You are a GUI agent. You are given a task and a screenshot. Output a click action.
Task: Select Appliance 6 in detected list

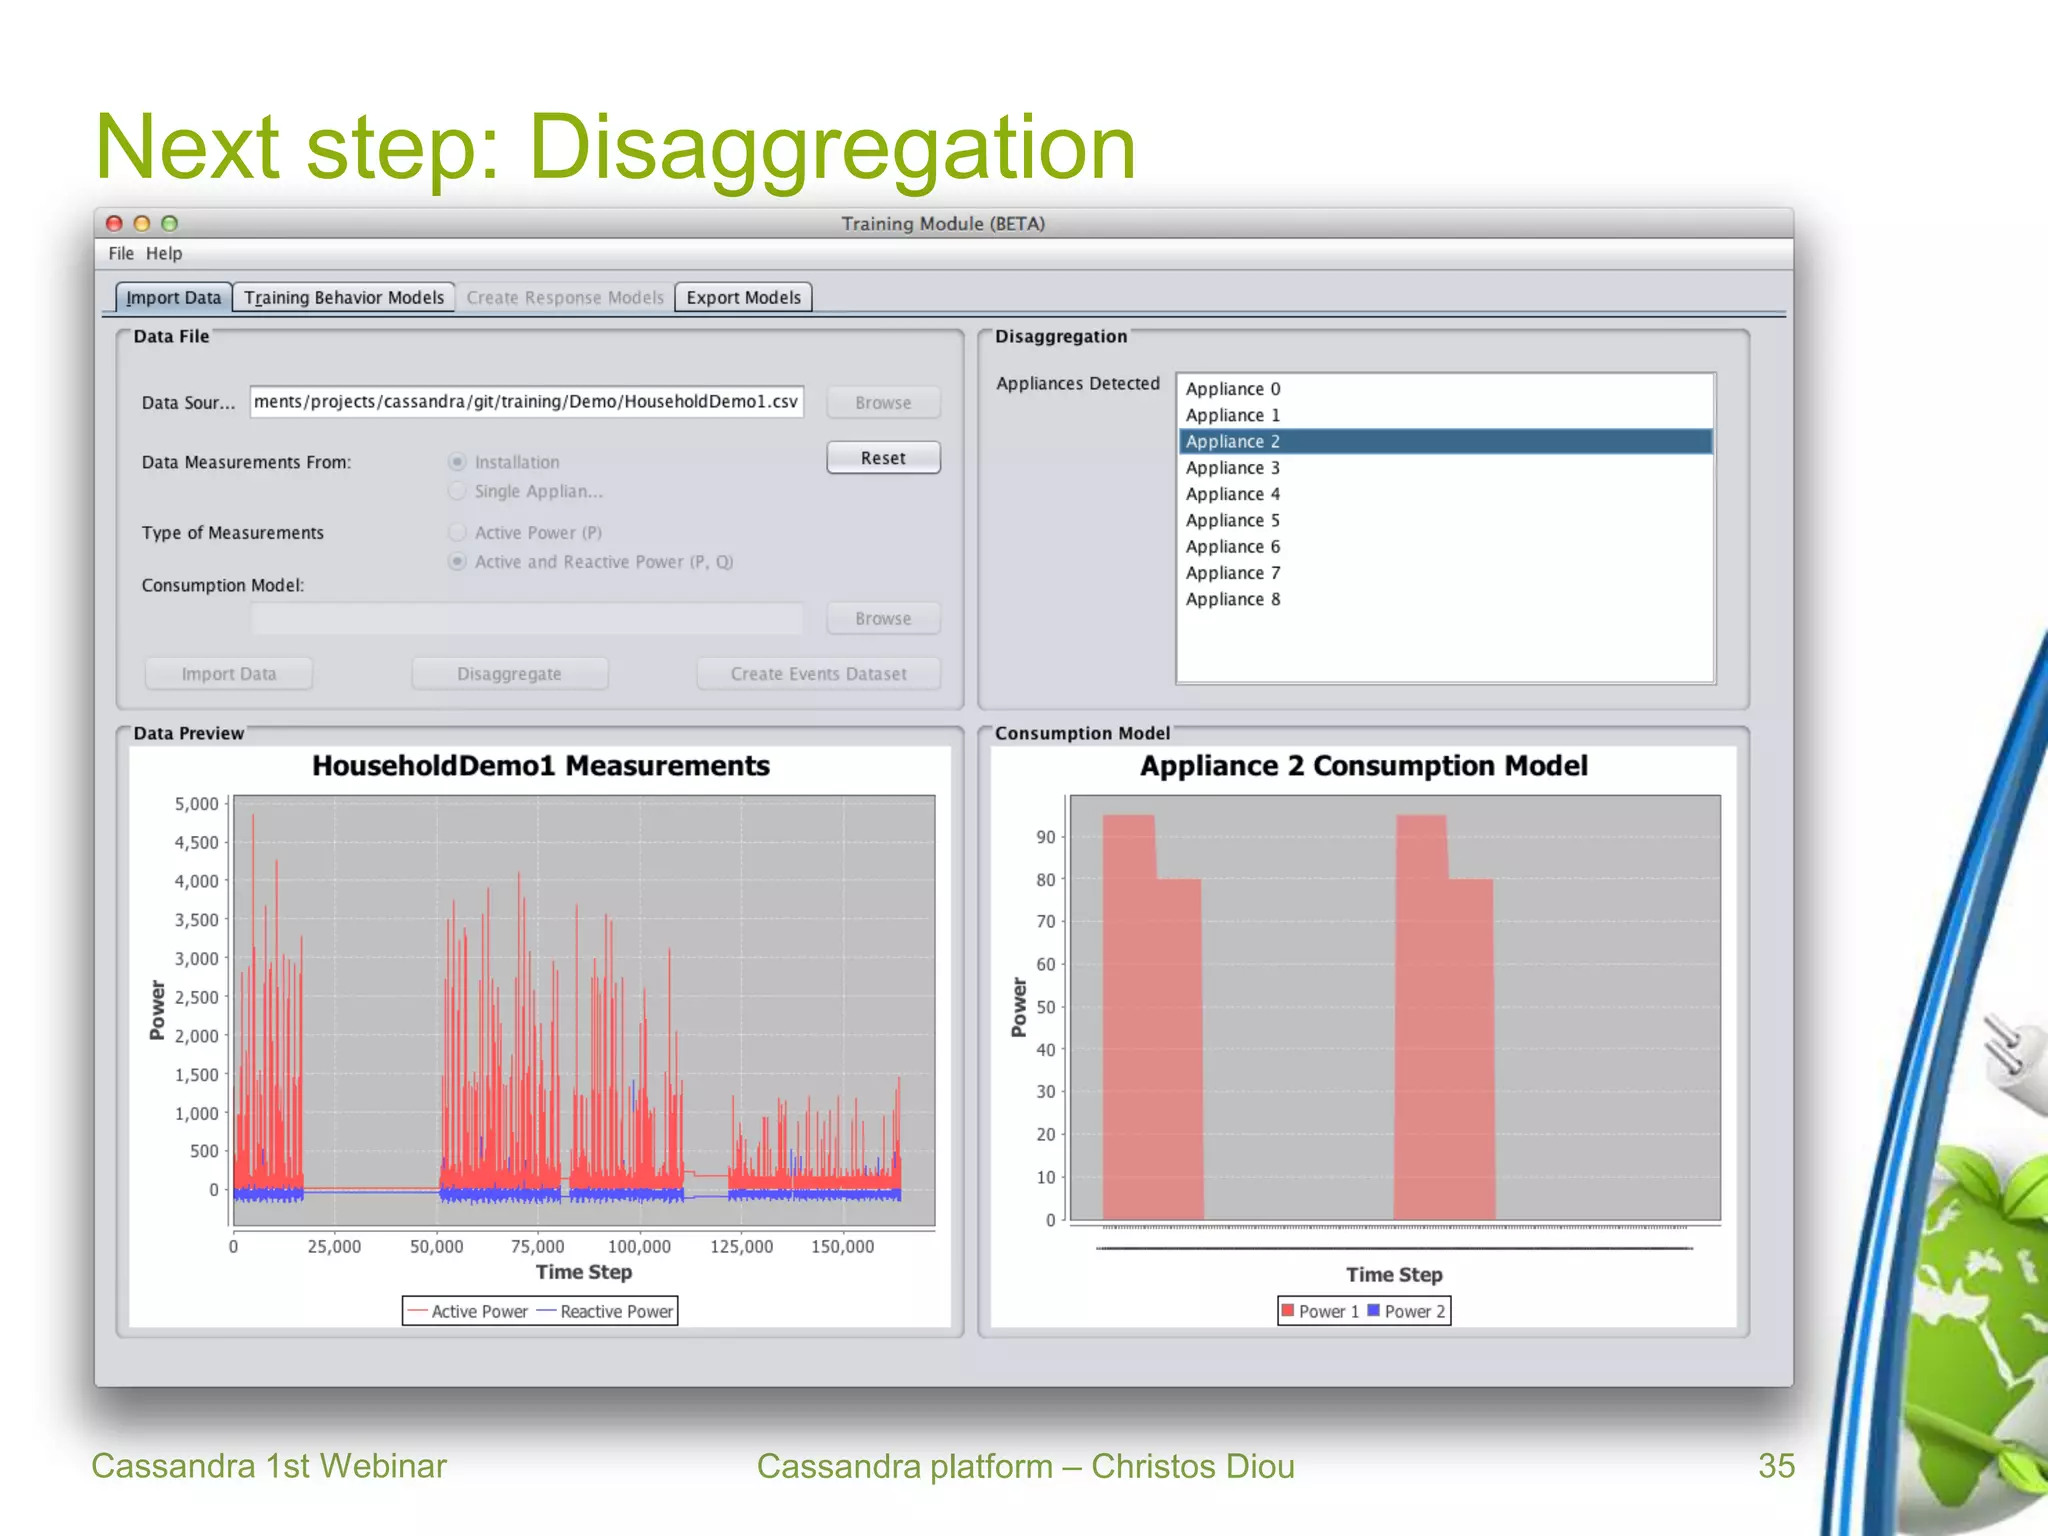pyautogui.click(x=1445, y=546)
